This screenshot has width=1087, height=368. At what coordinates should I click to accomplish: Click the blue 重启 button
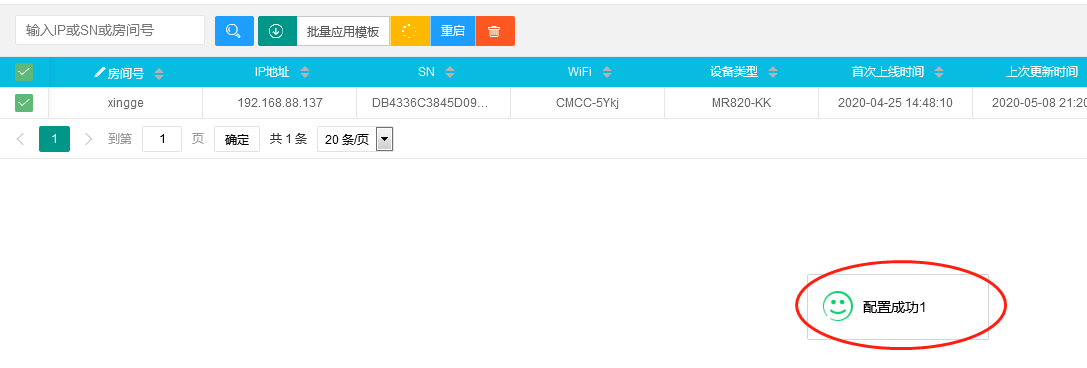(453, 31)
